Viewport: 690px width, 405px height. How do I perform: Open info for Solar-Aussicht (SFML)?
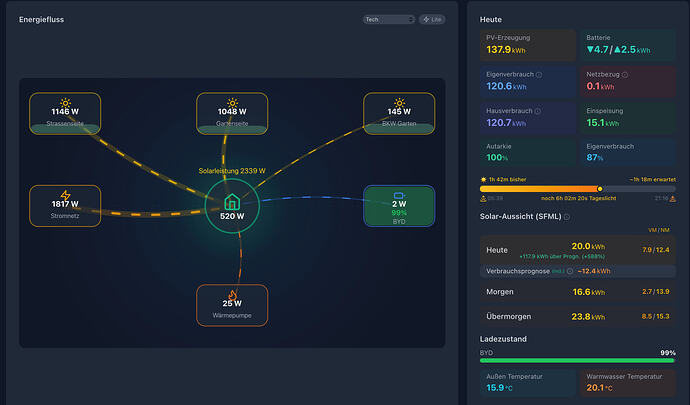point(567,217)
